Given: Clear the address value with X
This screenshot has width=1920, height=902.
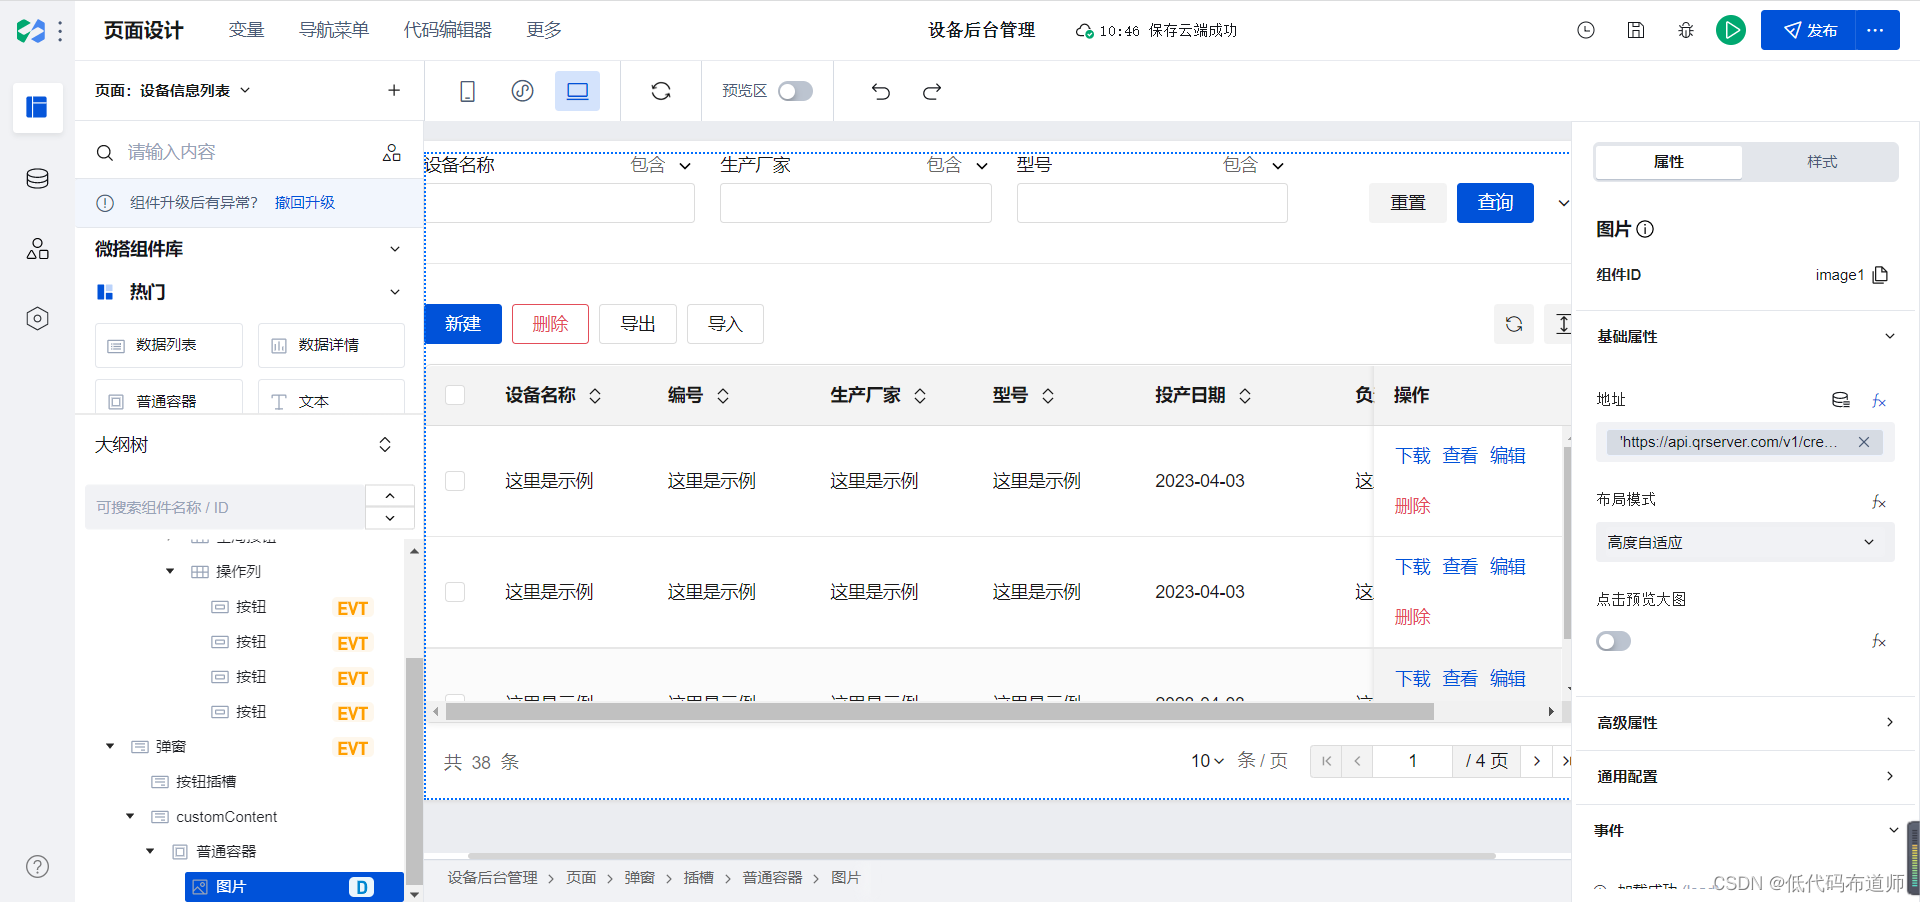Looking at the screenshot, I should coord(1864,442).
